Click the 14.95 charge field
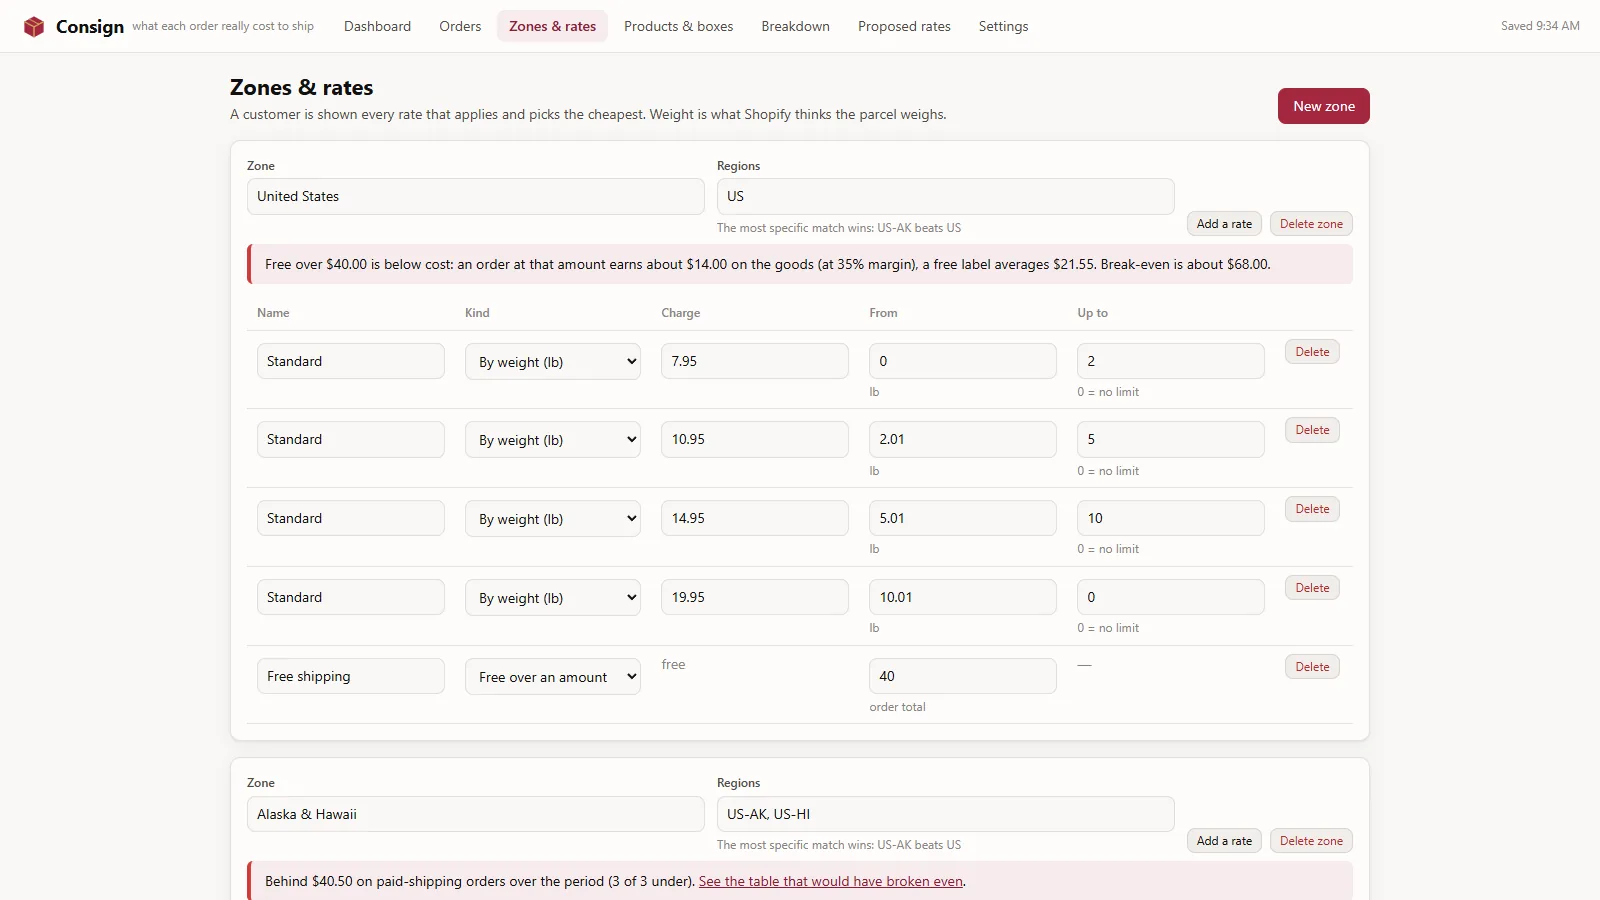Screen dimensions: 1600x900 [x=755, y=518]
